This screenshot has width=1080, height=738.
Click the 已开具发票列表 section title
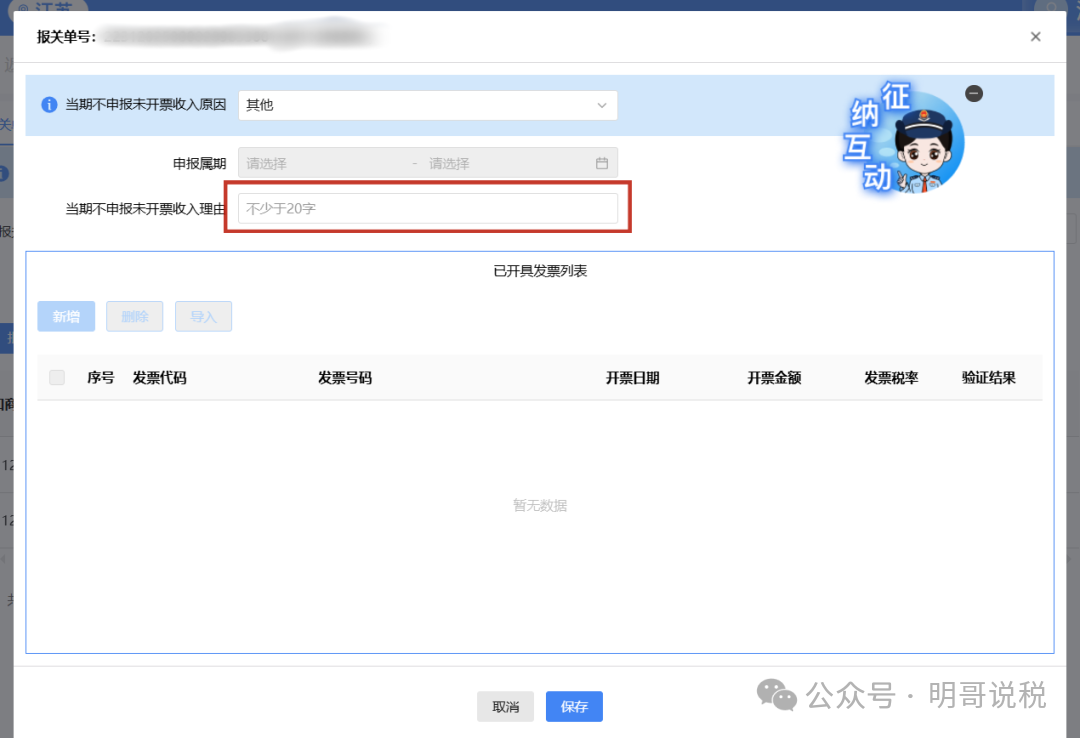click(539, 268)
